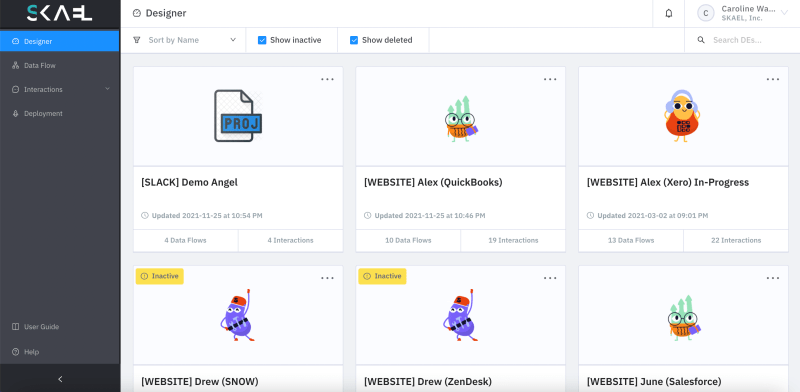Uncheck the Show deleted checkbox

pos(354,40)
